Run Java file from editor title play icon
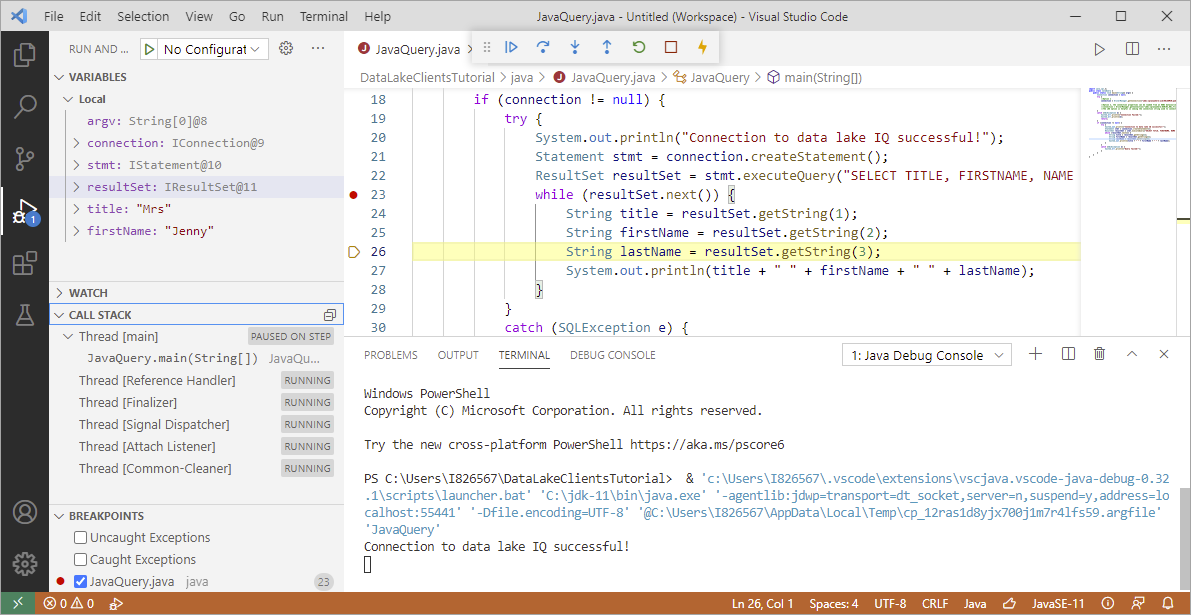The width and height of the screenshot is (1191, 615). point(1099,49)
